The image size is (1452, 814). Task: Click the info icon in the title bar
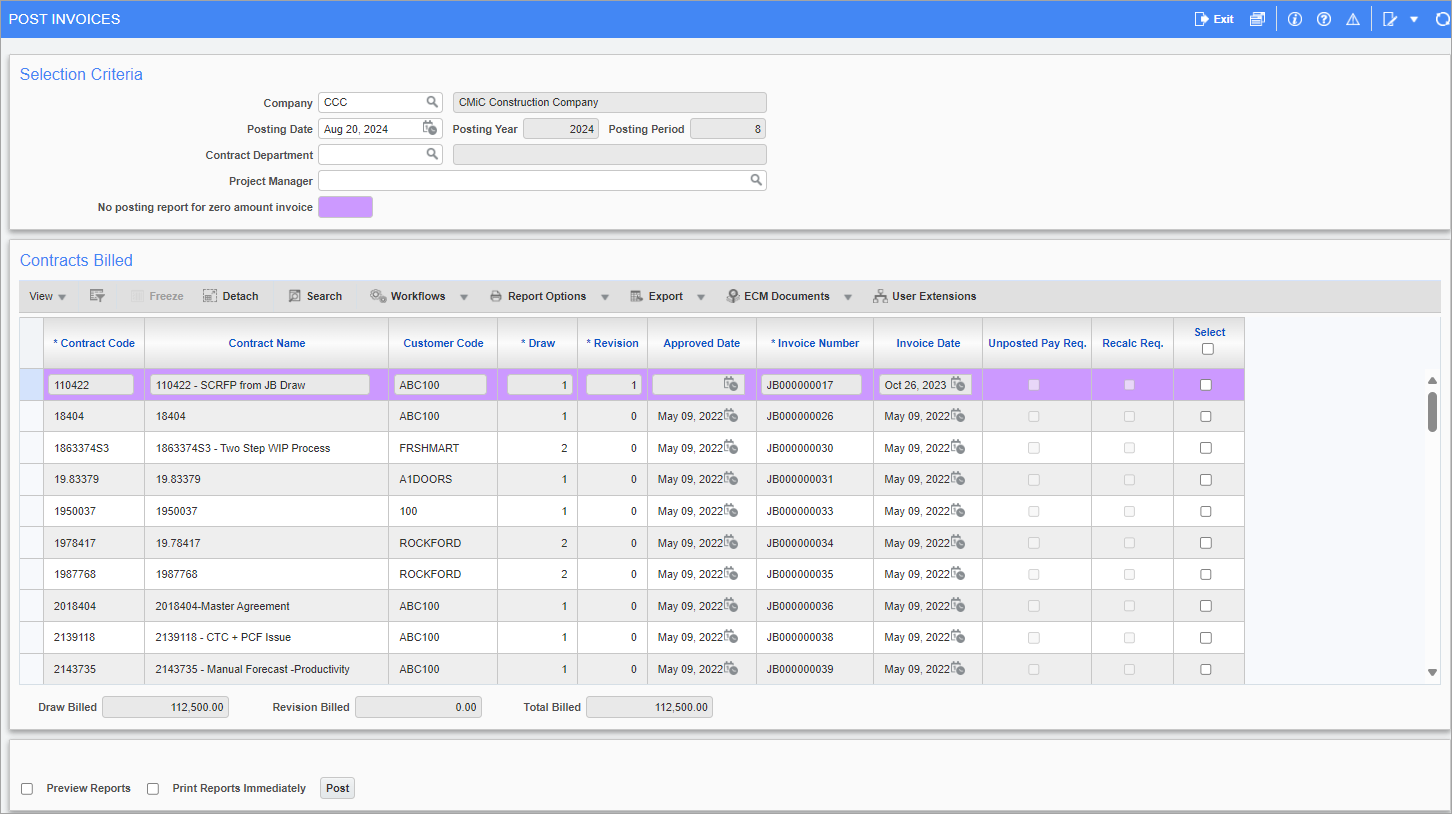click(1294, 18)
